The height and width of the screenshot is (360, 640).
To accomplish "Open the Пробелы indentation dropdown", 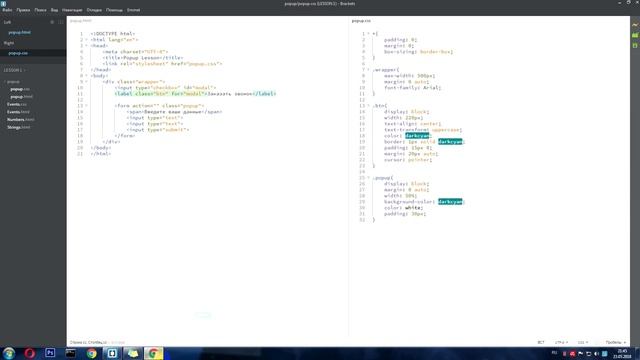I will click(x=616, y=342).
